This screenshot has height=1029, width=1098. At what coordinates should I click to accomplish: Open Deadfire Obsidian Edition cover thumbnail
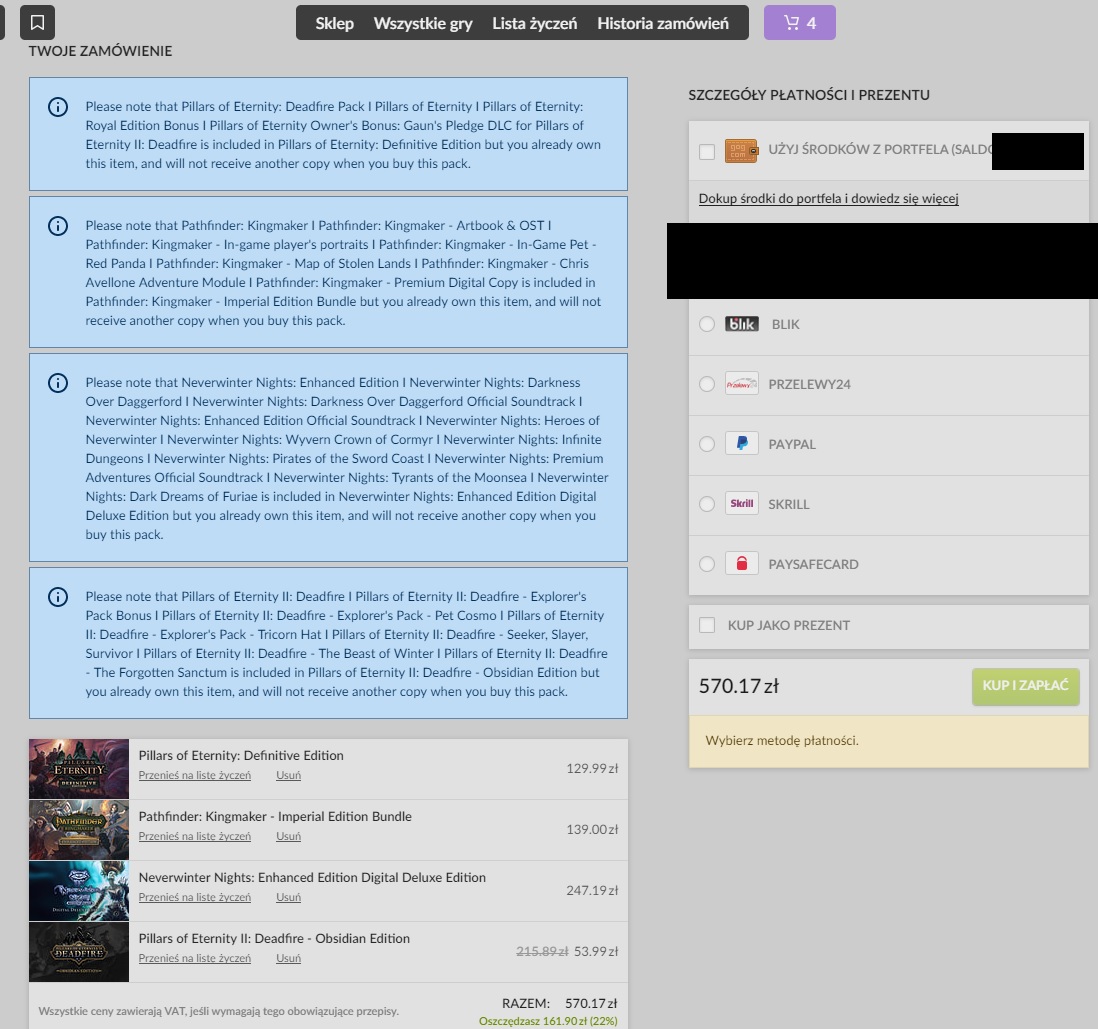78,951
